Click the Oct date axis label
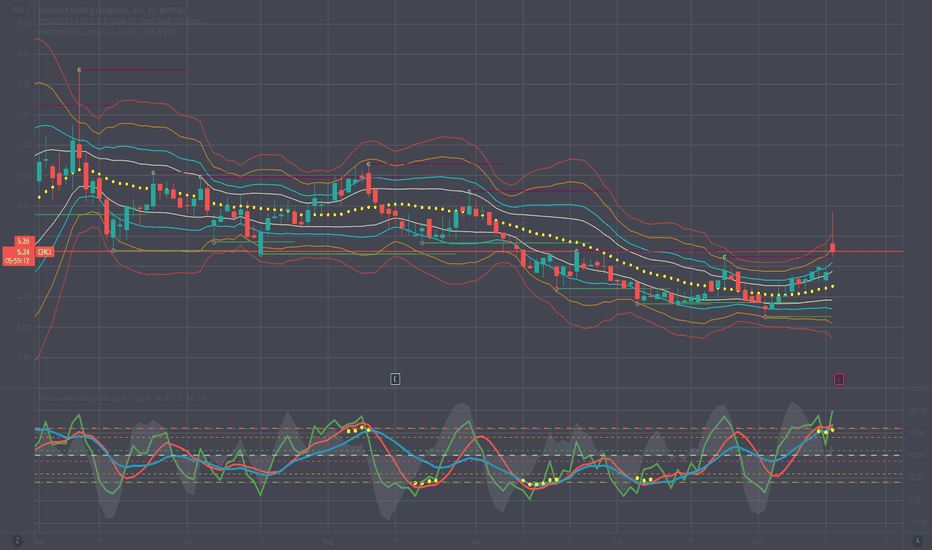Image resolution: width=932 pixels, height=550 pixels. point(616,541)
